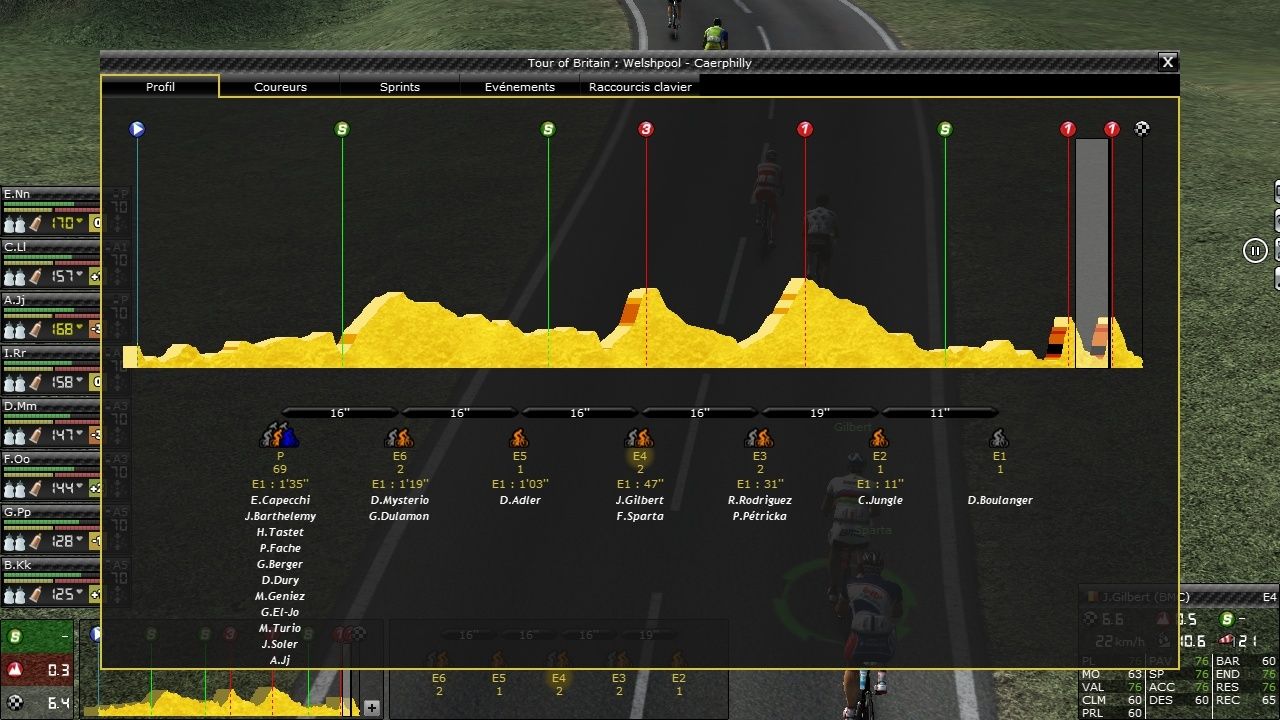Click rider name J.Soler in peloton list
The height and width of the screenshot is (720, 1280).
click(280, 644)
